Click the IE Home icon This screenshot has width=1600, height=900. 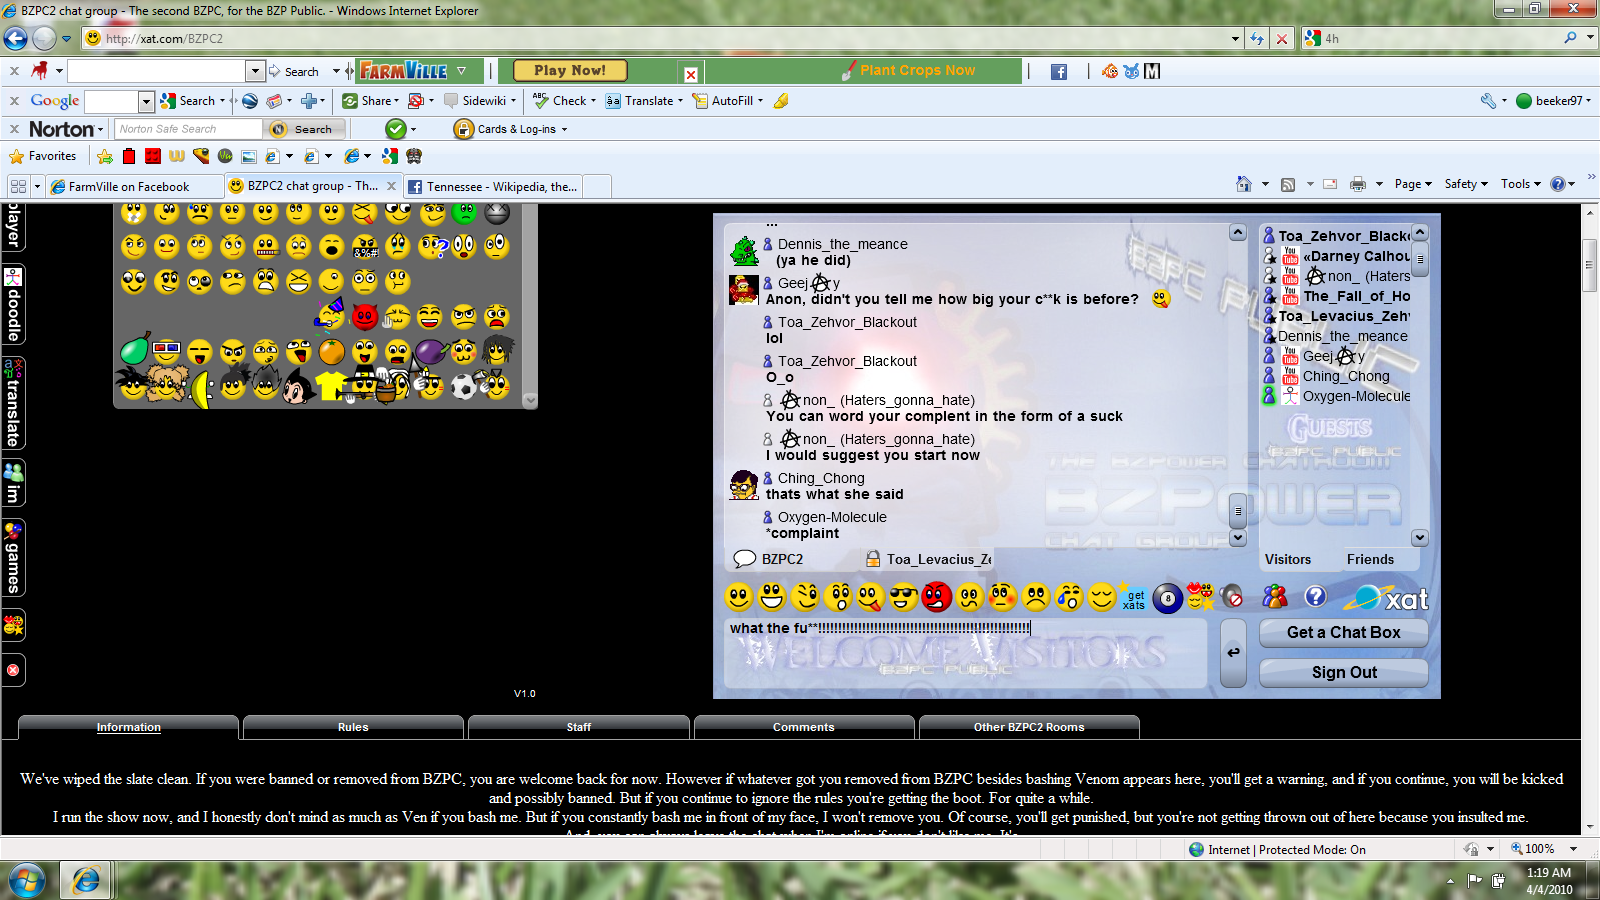pyautogui.click(x=1244, y=184)
